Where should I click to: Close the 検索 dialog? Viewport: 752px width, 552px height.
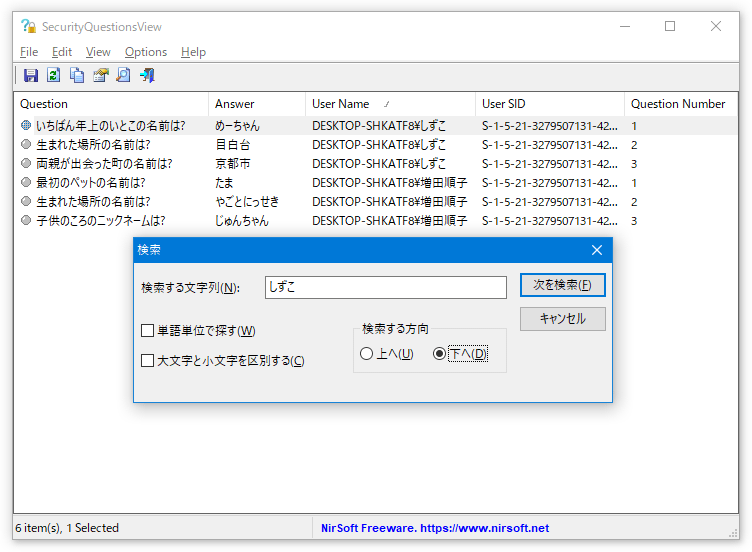point(597,250)
